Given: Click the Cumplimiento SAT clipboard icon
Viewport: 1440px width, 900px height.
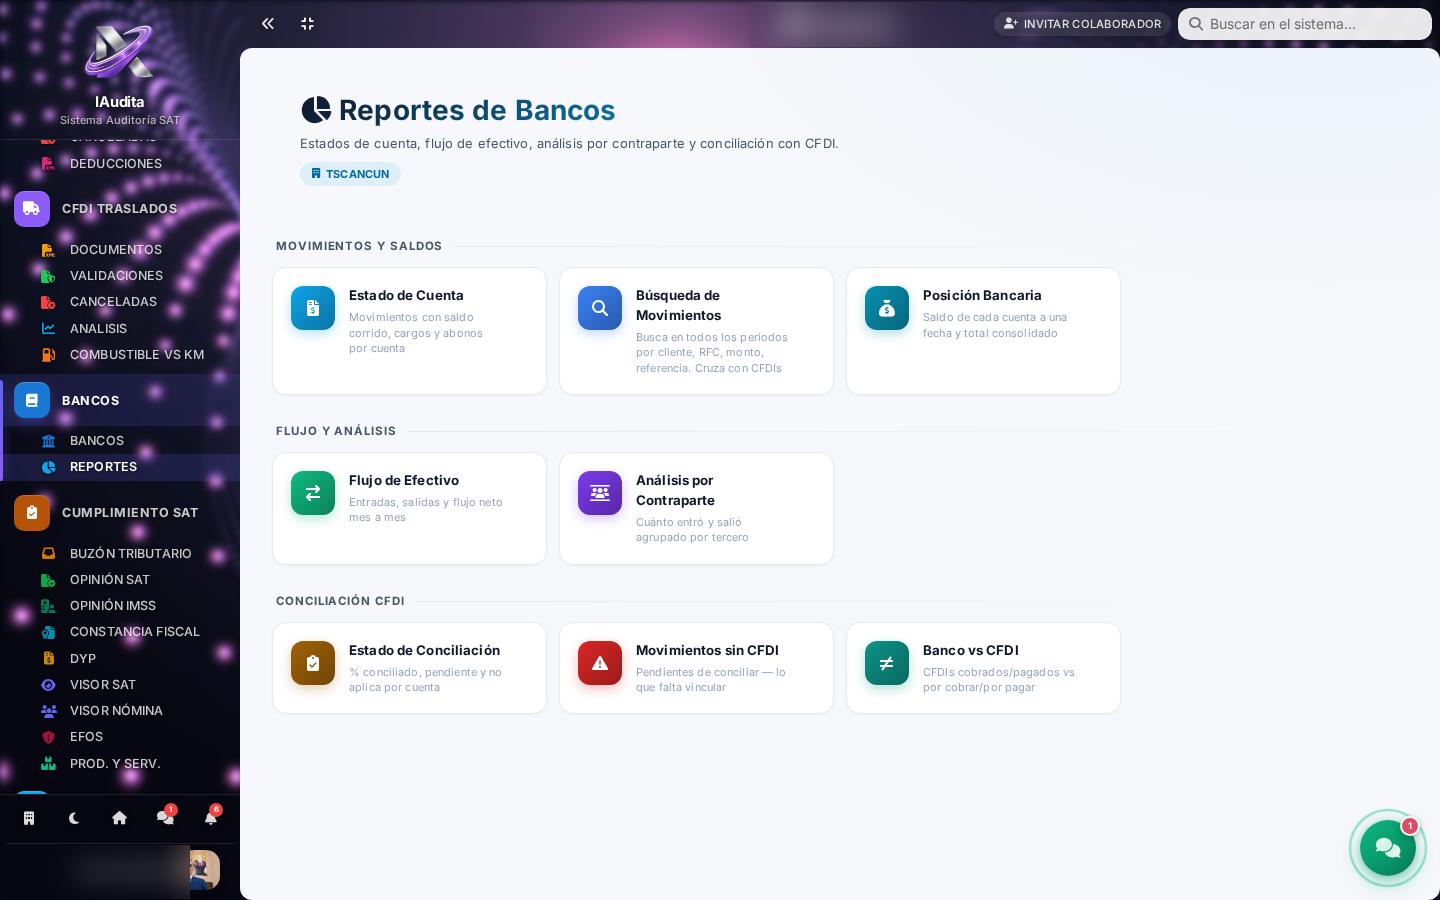Looking at the screenshot, I should pyautogui.click(x=32, y=513).
